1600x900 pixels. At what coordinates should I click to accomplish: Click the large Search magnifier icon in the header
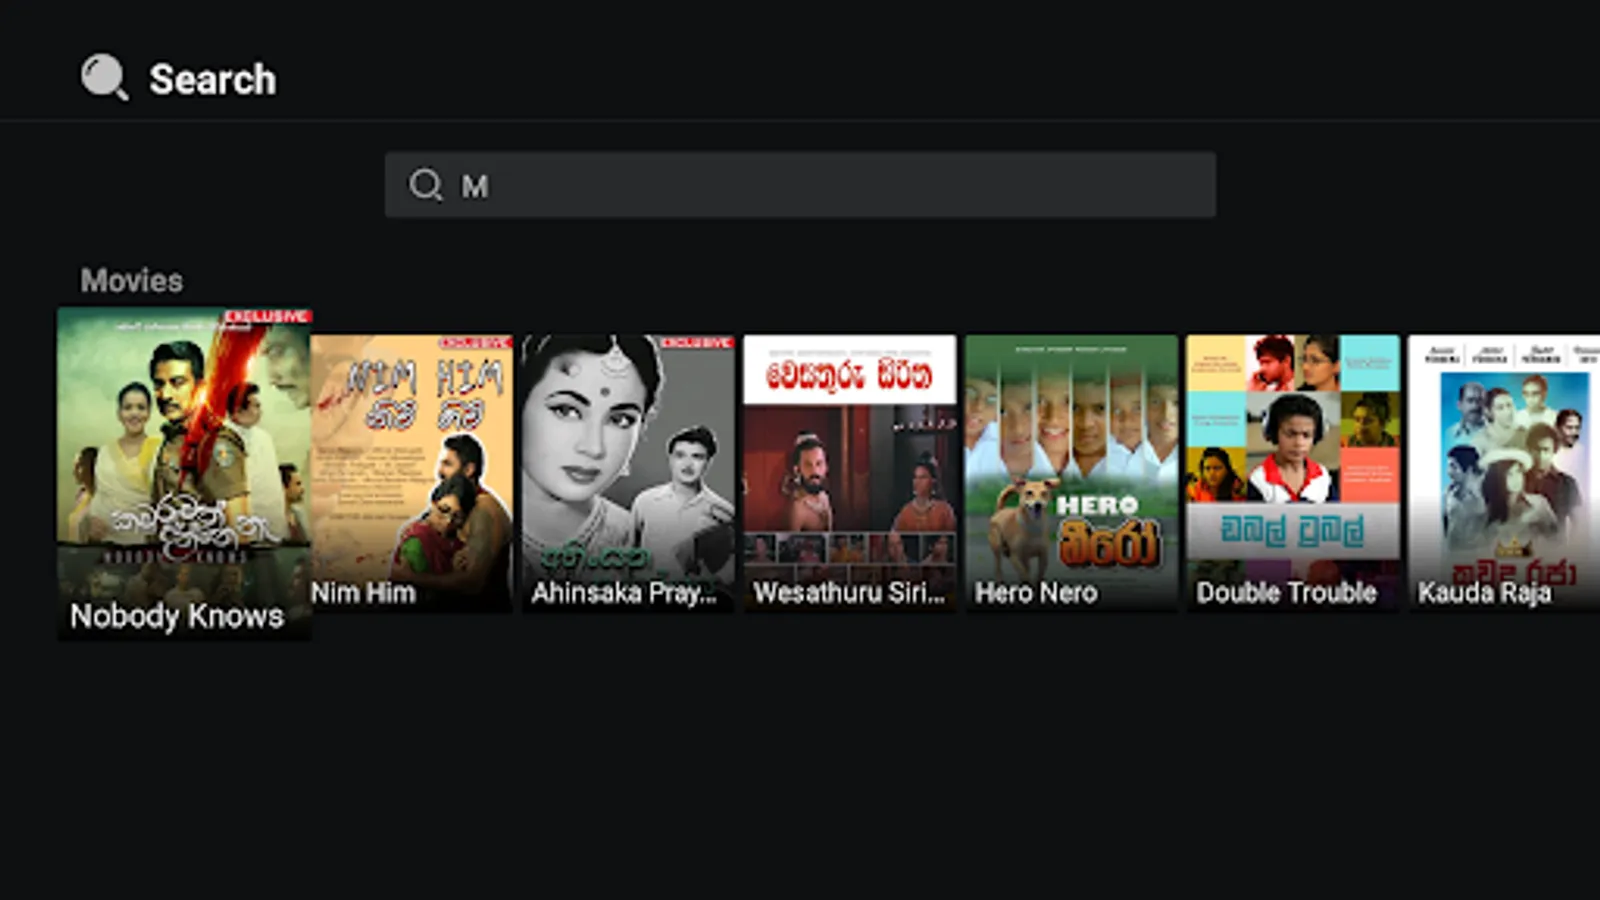coord(105,77)
